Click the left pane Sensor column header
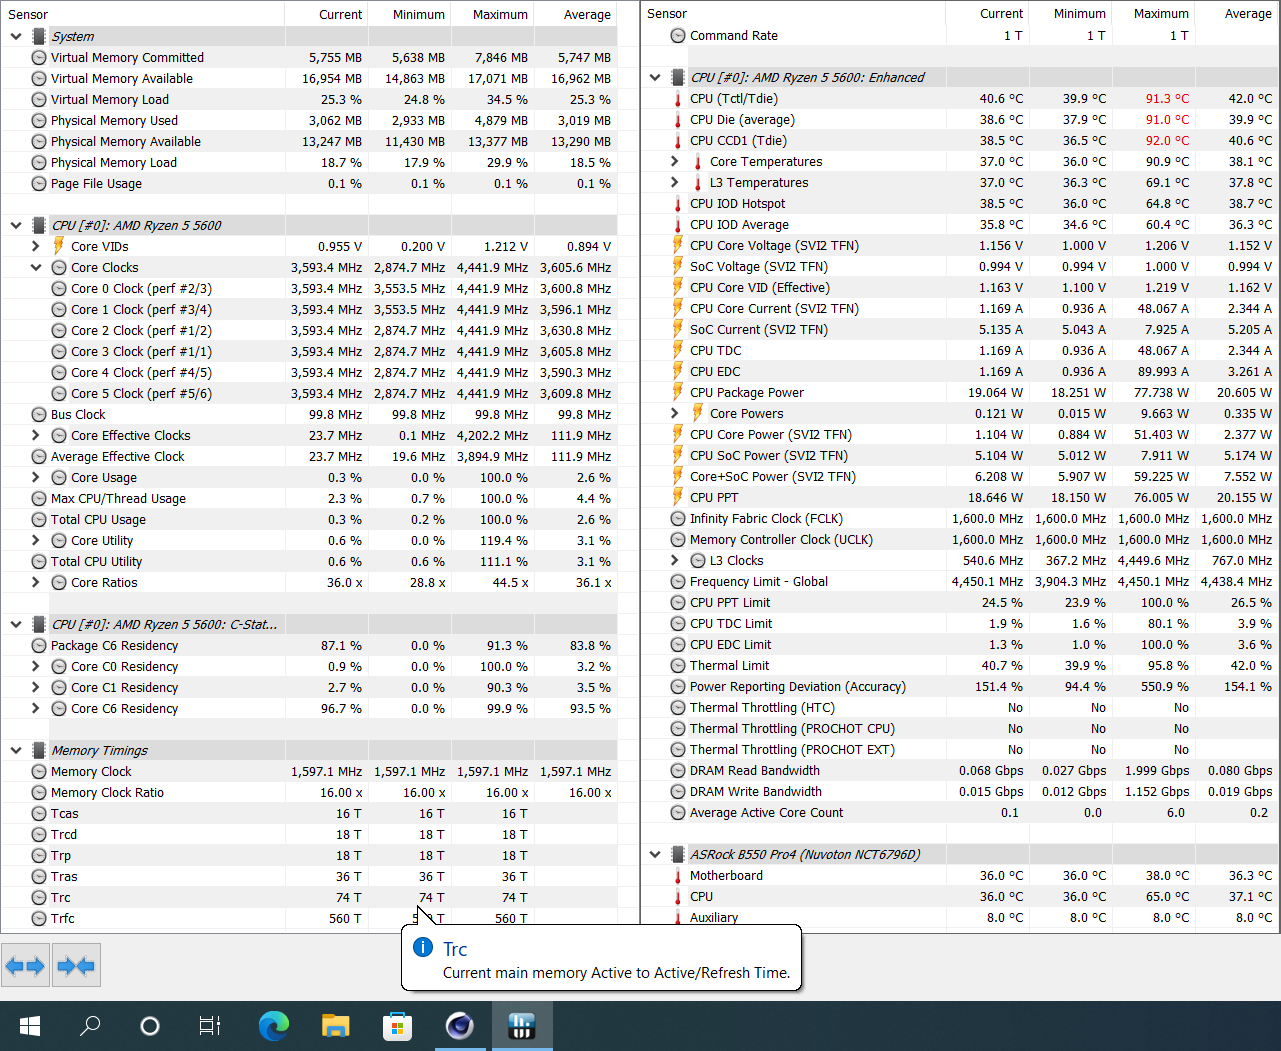 (143, 14)
